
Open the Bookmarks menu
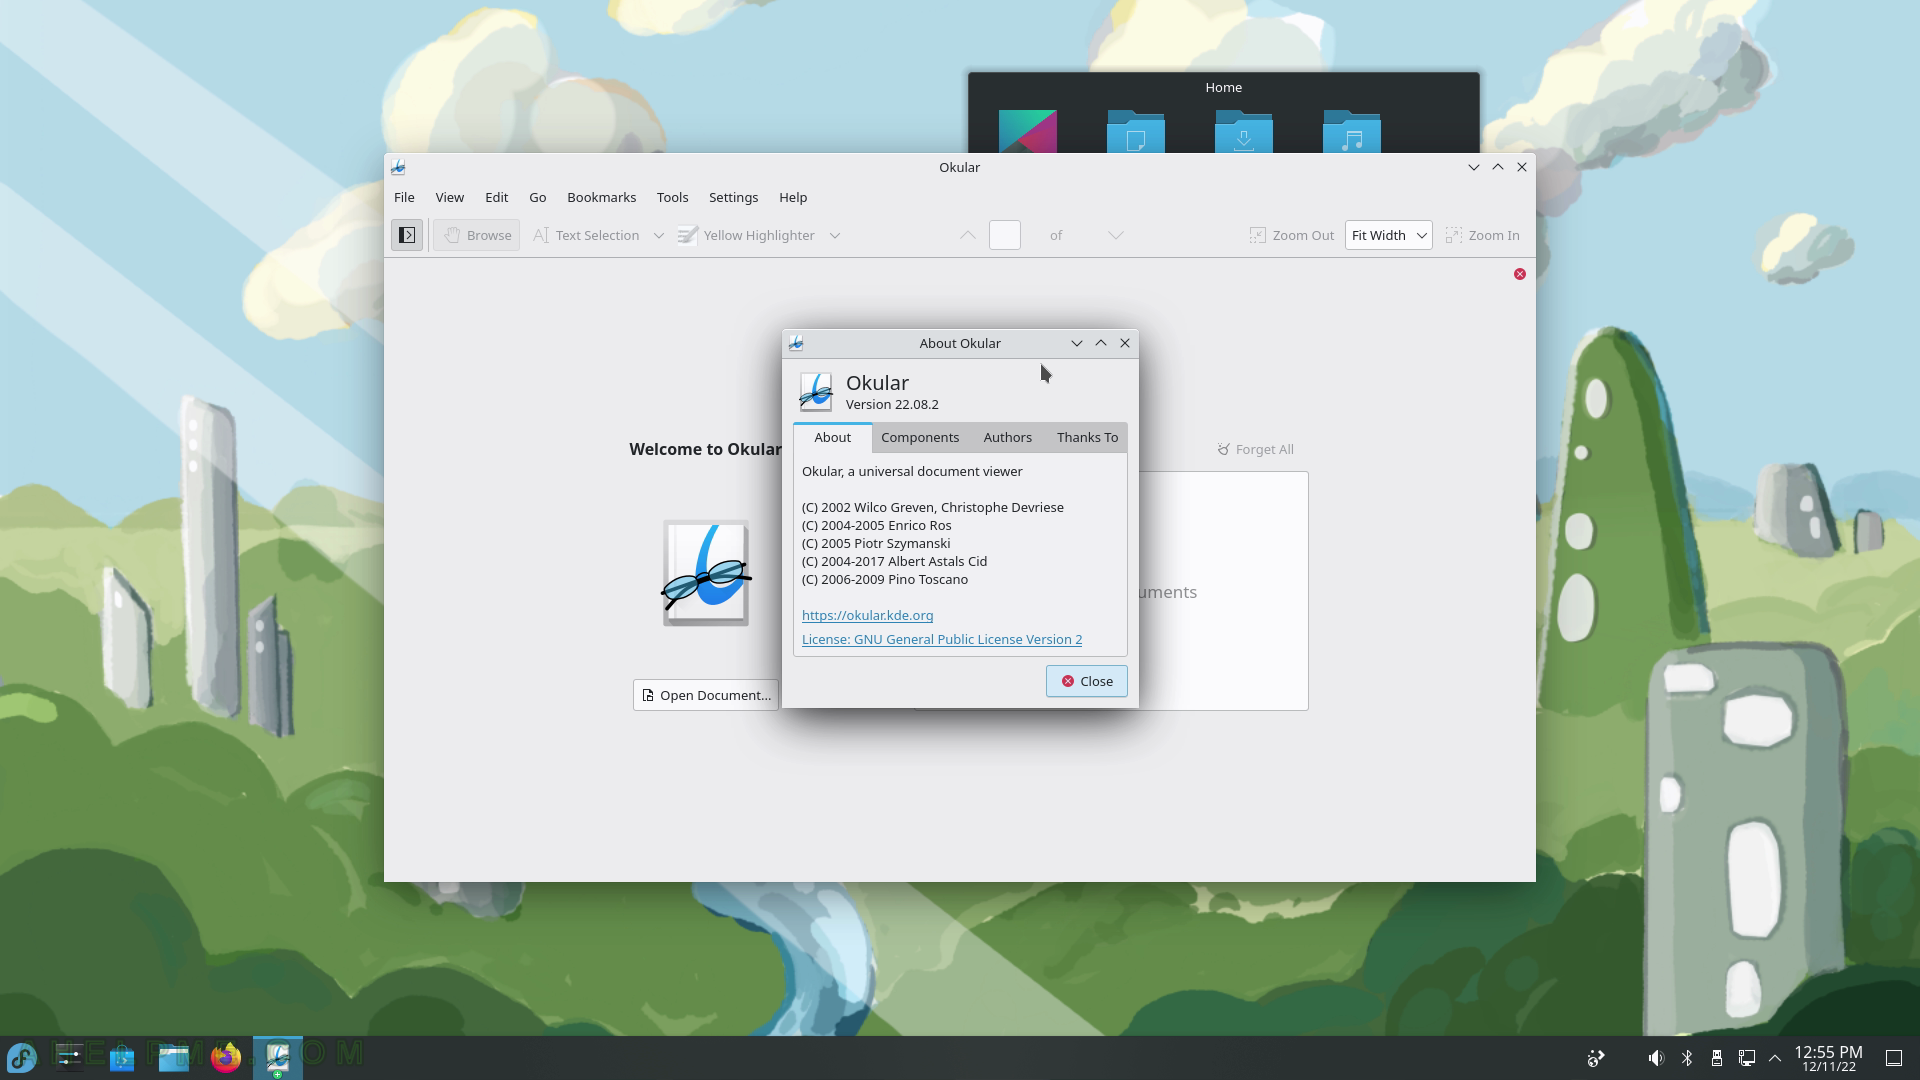[601, 197]
